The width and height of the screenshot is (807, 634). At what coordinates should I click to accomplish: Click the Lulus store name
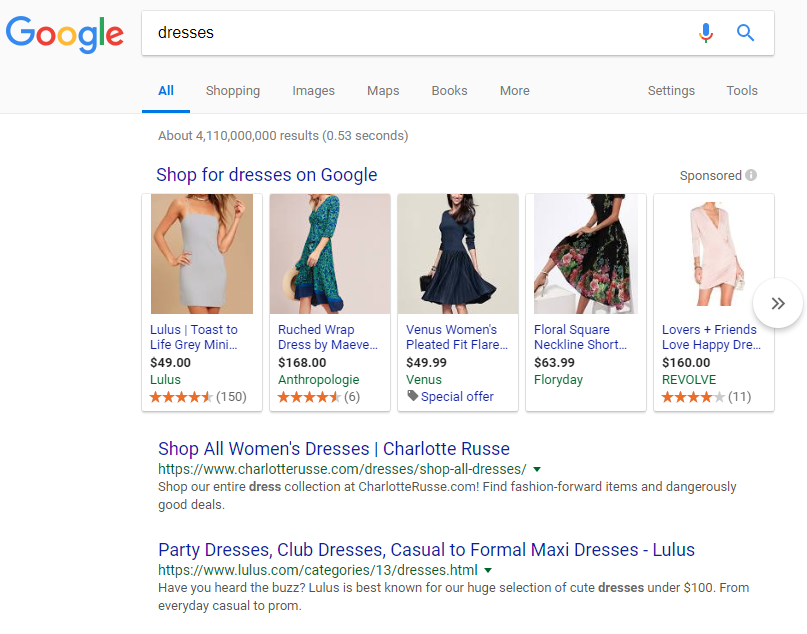coord(165,380)
